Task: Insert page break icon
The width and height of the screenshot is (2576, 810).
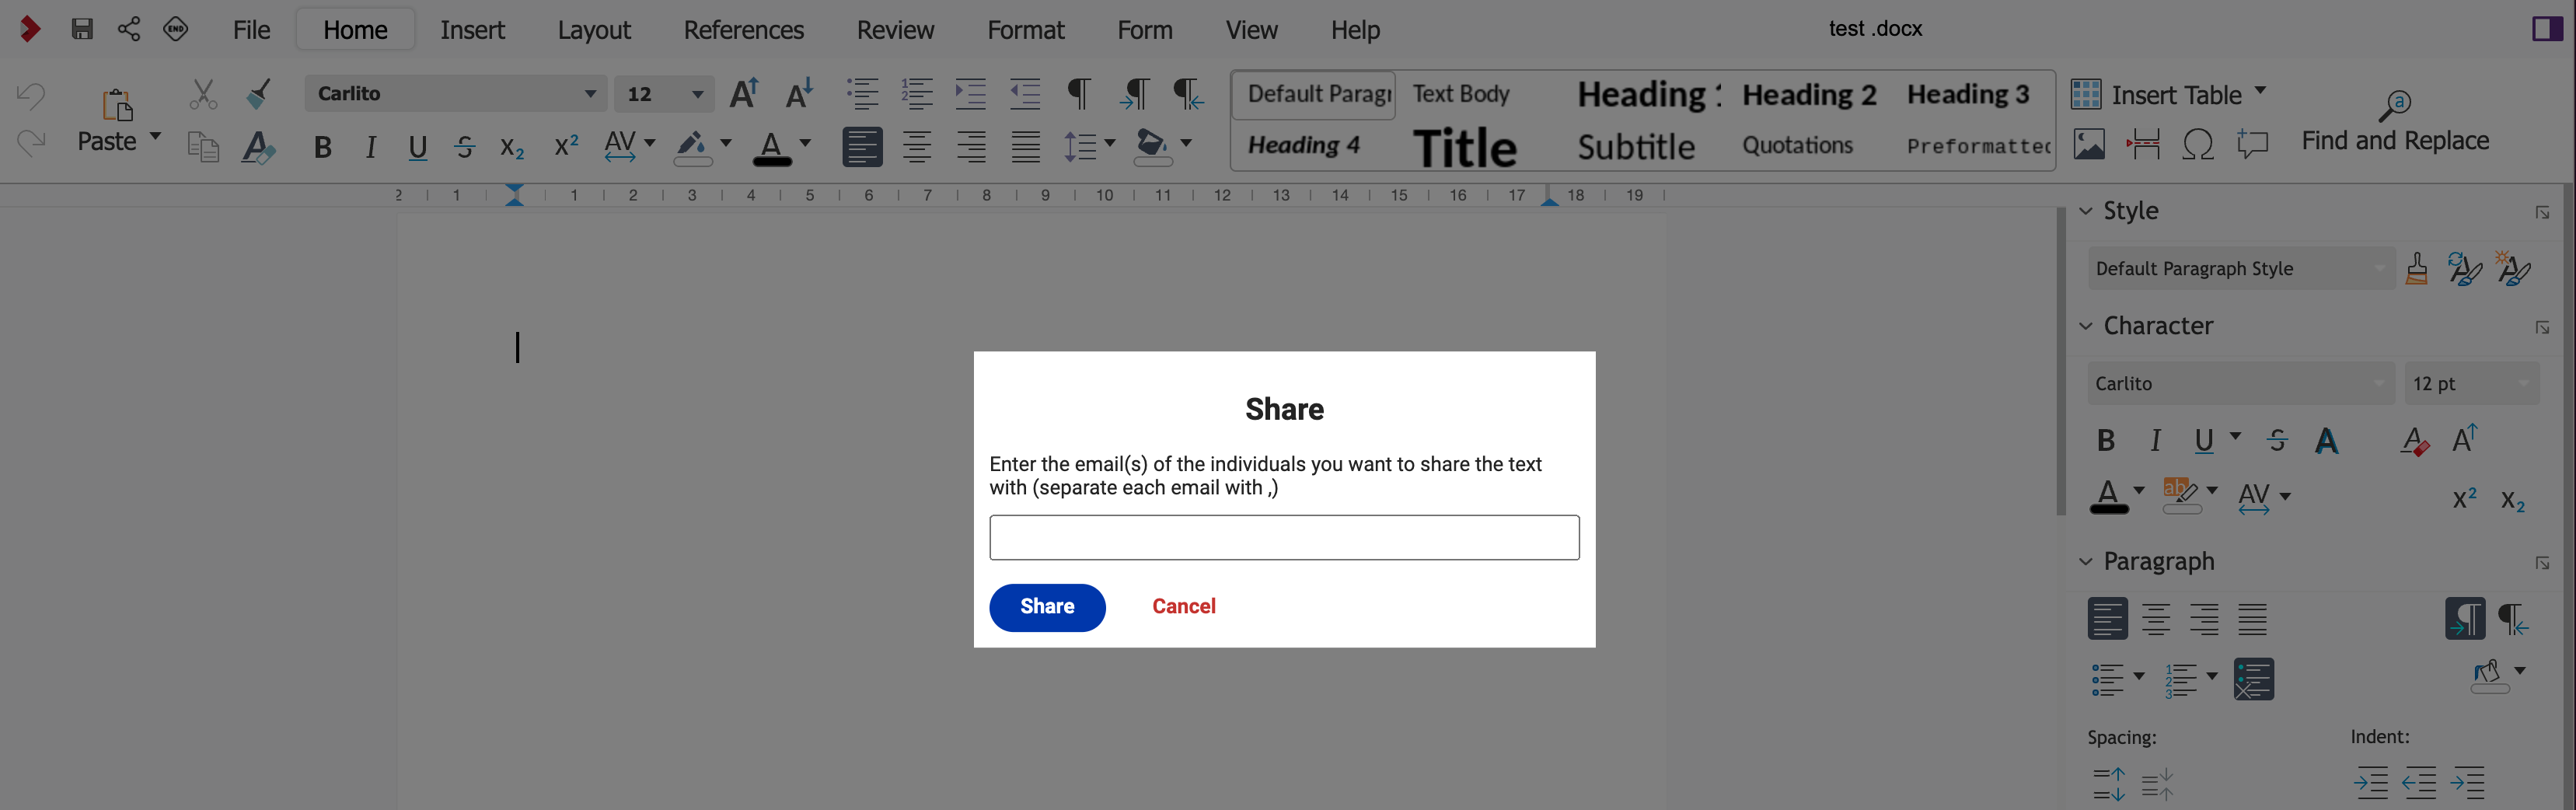Action: click(x=2142, y=144)
